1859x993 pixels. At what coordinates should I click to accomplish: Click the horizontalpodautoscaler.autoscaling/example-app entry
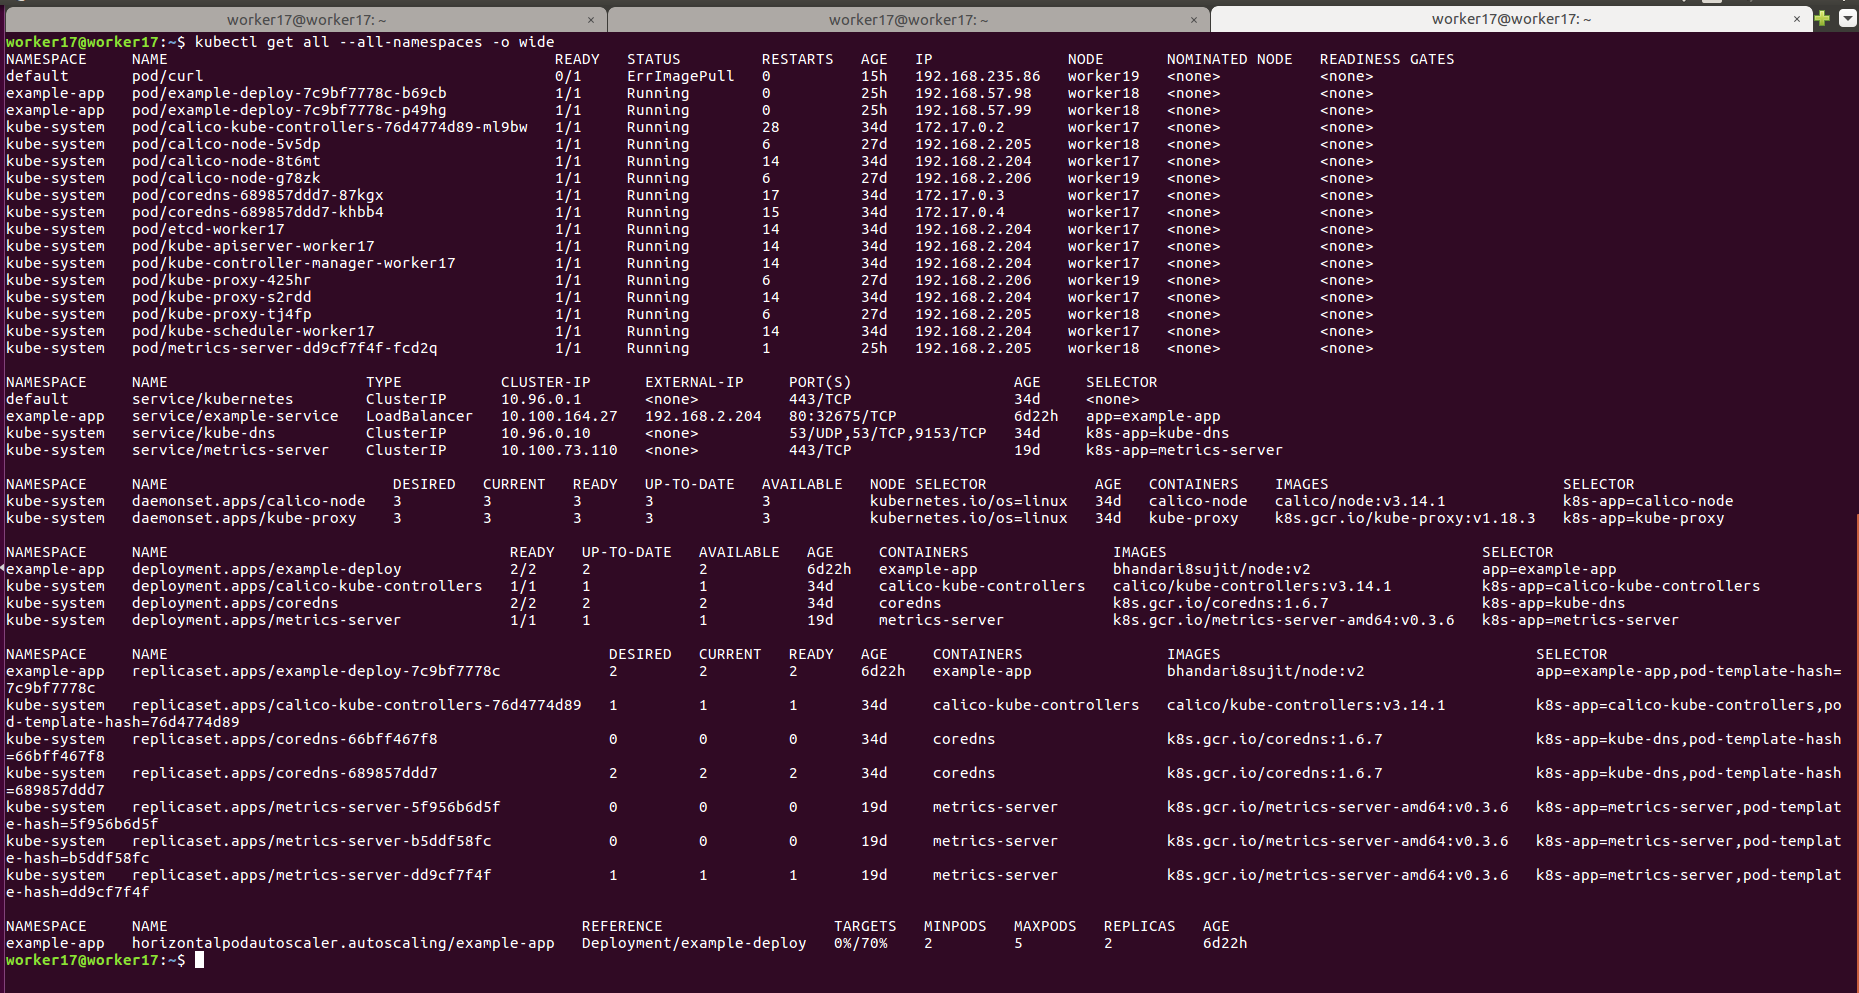pyautogui.click(x=344, y=942)
